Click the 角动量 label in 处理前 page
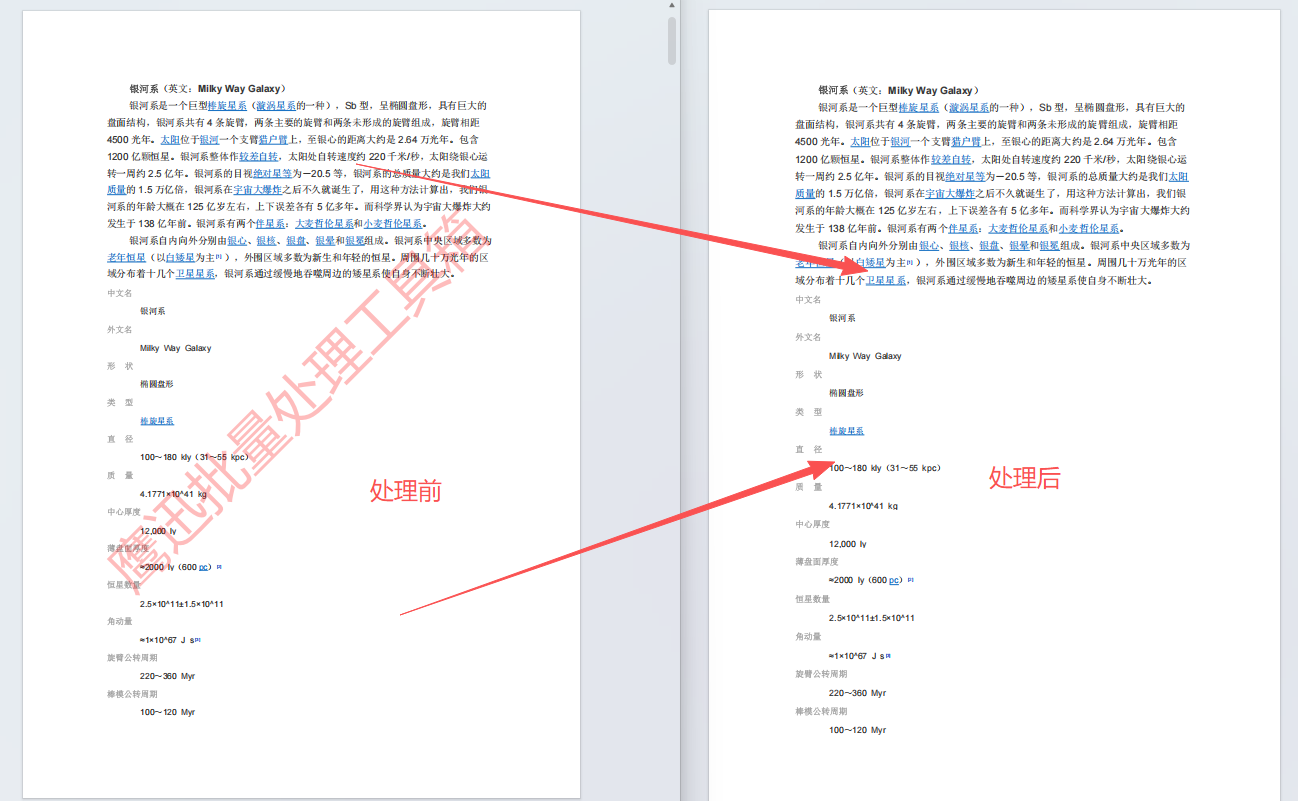Viewport: 1298px width, 801px height. click(120, 620)
